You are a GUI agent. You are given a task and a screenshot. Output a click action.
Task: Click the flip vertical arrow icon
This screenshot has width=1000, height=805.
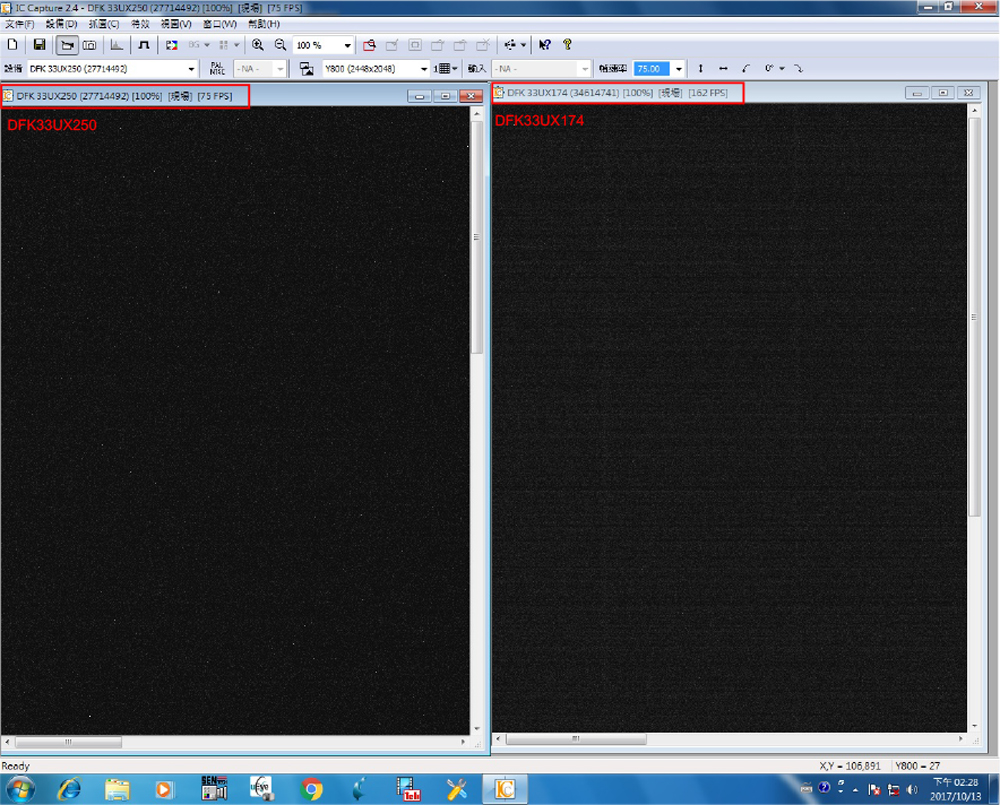tap(700, 69)
